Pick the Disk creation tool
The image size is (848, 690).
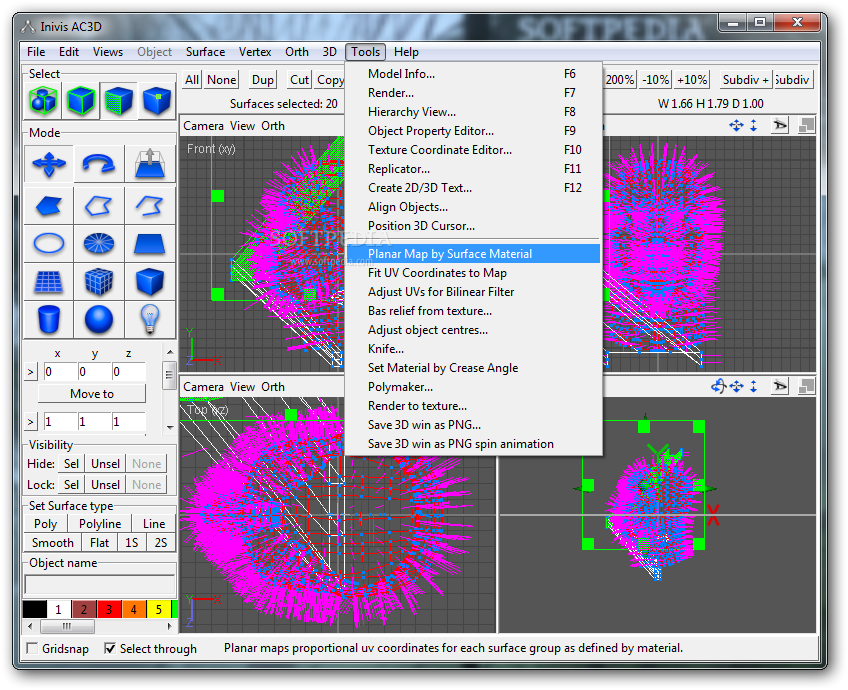(x=99, y=243)
